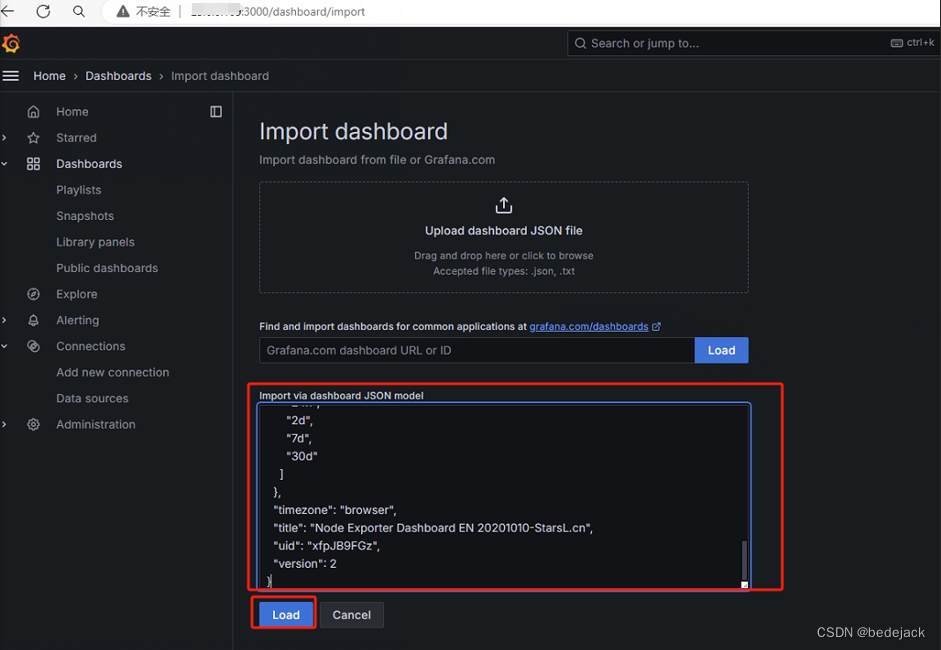The image size is (941, 650).
Task: Click the Upload dashboard JSON file dropzone
Action: 503,237
